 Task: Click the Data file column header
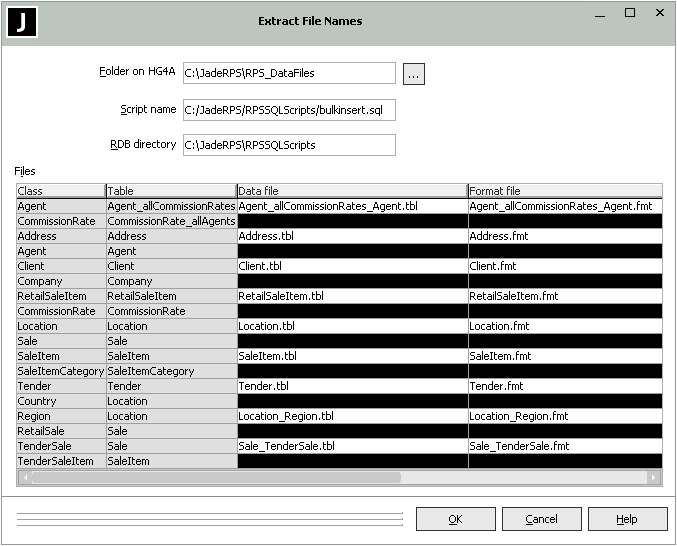[351, 191]
